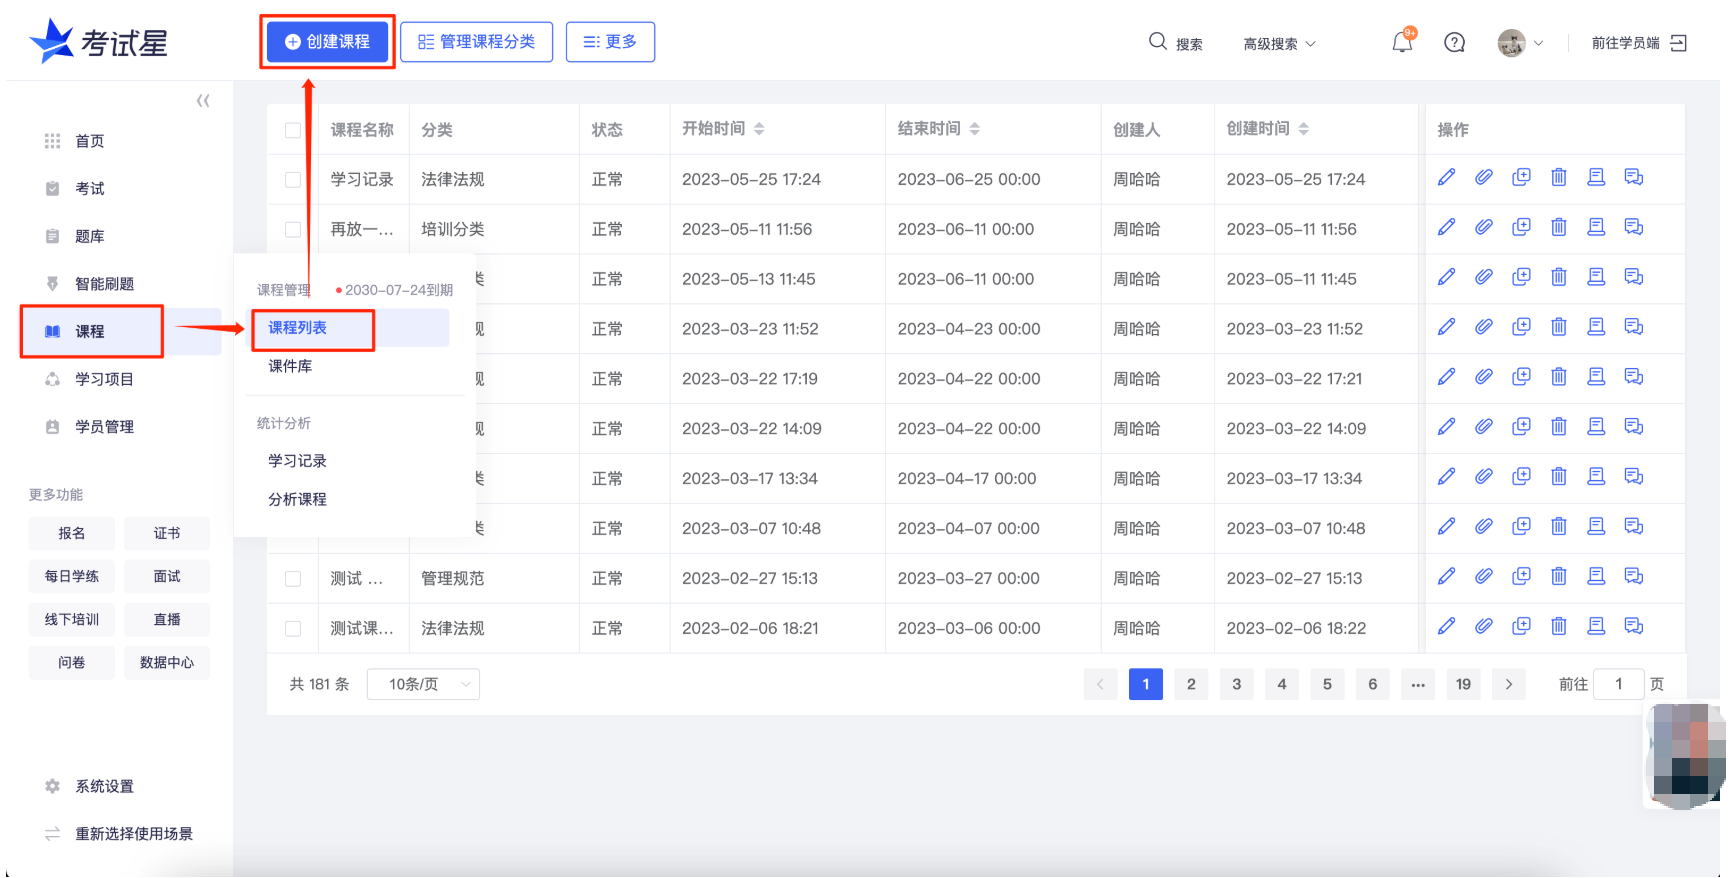Open the help question mark icon
1730x878 pixels.
pyautogui.click(x=1454, y=42)
